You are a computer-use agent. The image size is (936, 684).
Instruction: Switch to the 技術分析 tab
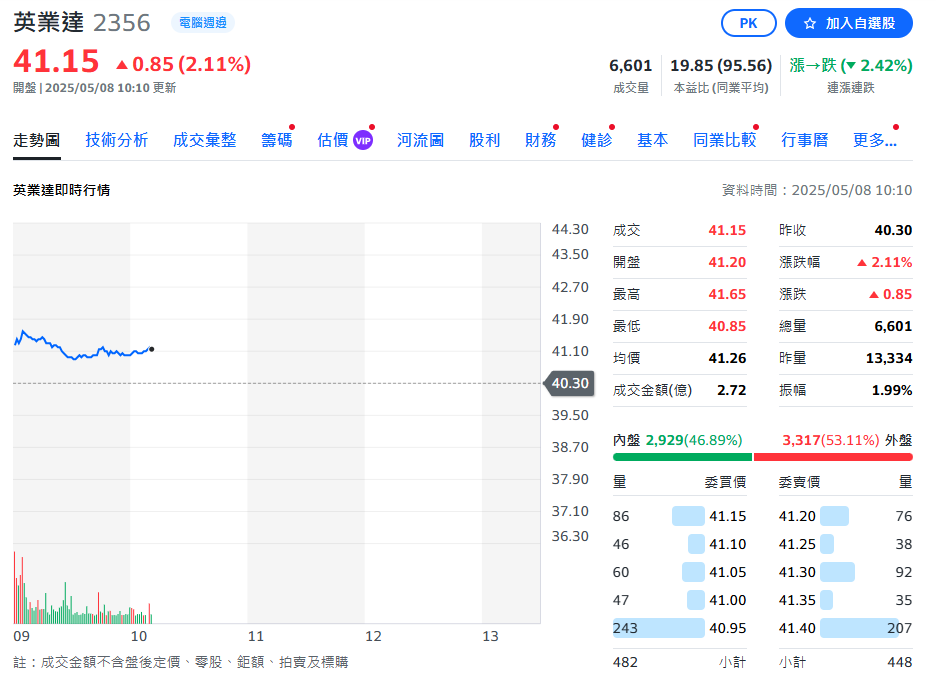pos(116,140)
